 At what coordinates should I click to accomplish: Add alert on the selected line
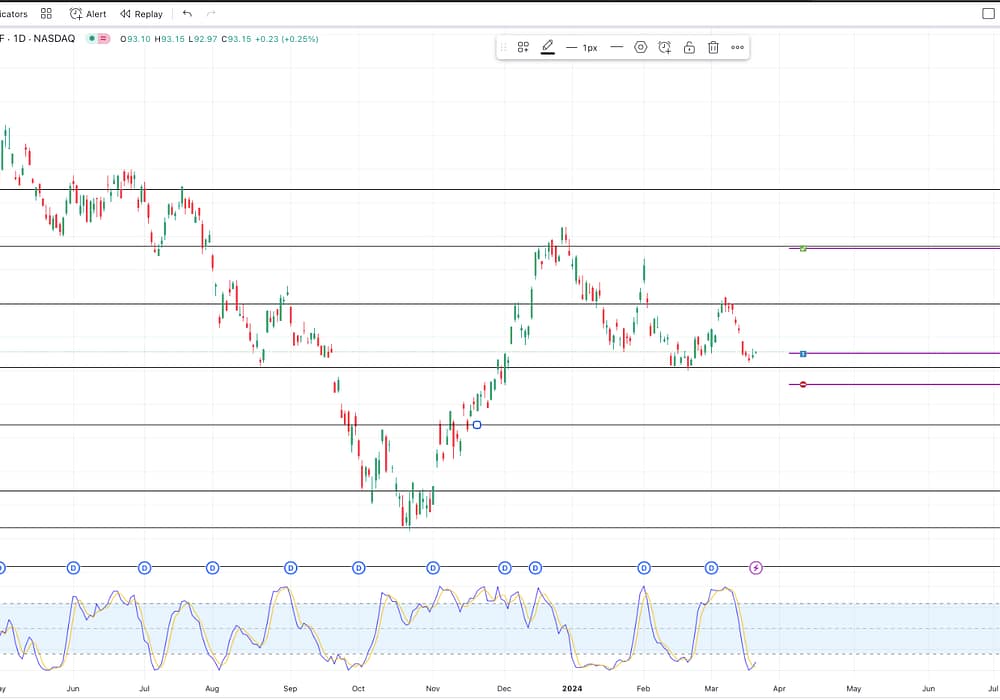point(665,47)
